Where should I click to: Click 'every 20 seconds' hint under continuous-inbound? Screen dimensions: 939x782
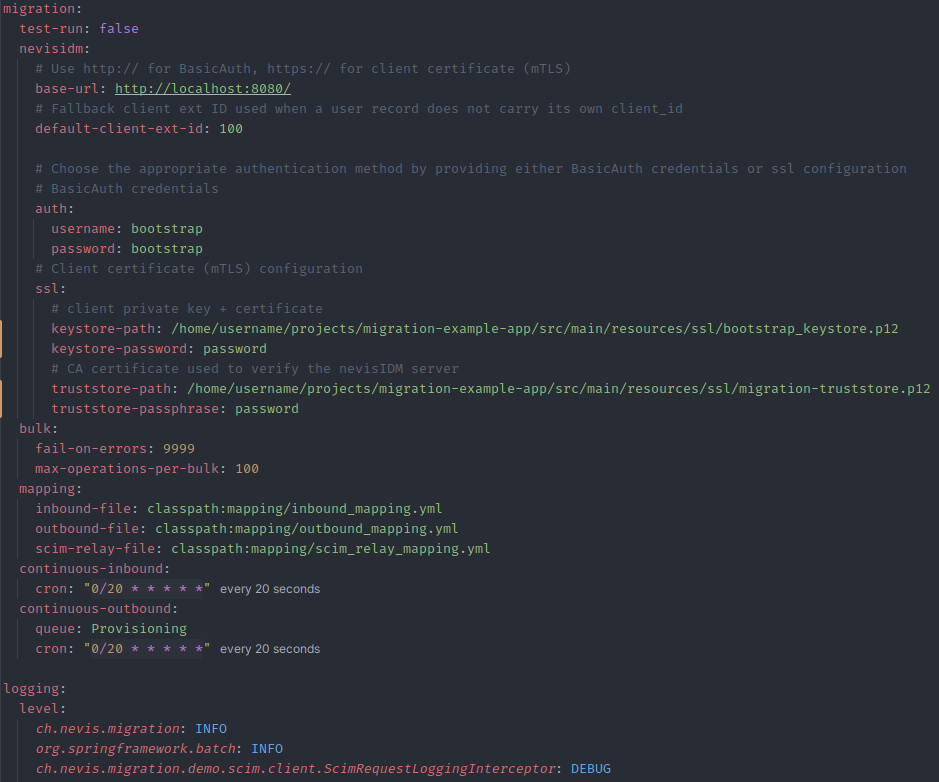pos(270,589)
